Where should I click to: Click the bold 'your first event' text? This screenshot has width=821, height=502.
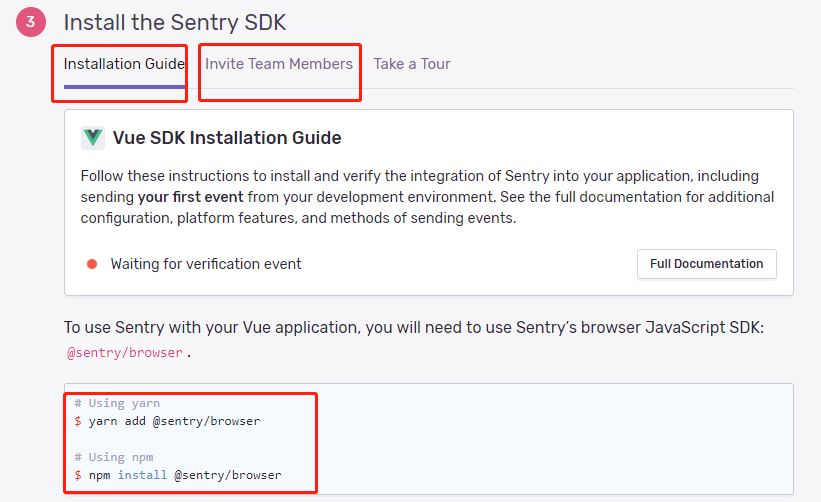pos(194,196)
